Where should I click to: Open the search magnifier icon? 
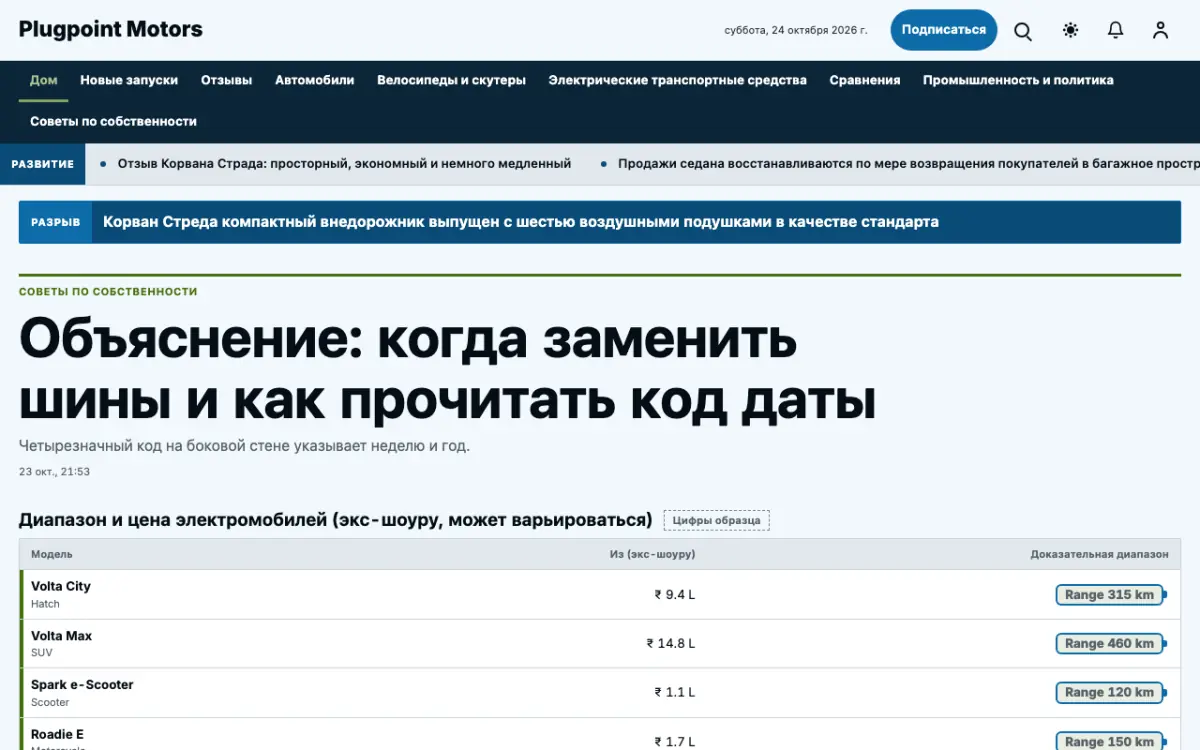click(1023, 30)
